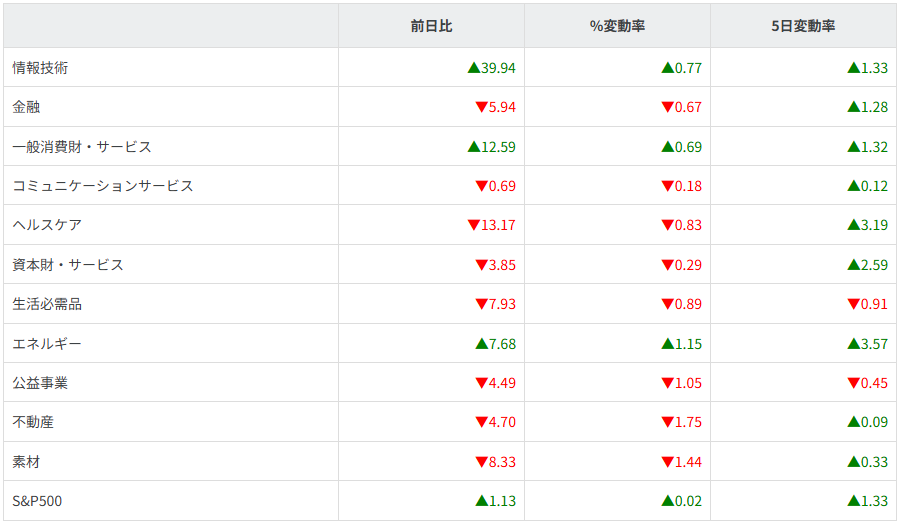Viewport: 899px width, 525px height.
Task: Click the red down arrow beside 1.75
Action: pos(668,422)
